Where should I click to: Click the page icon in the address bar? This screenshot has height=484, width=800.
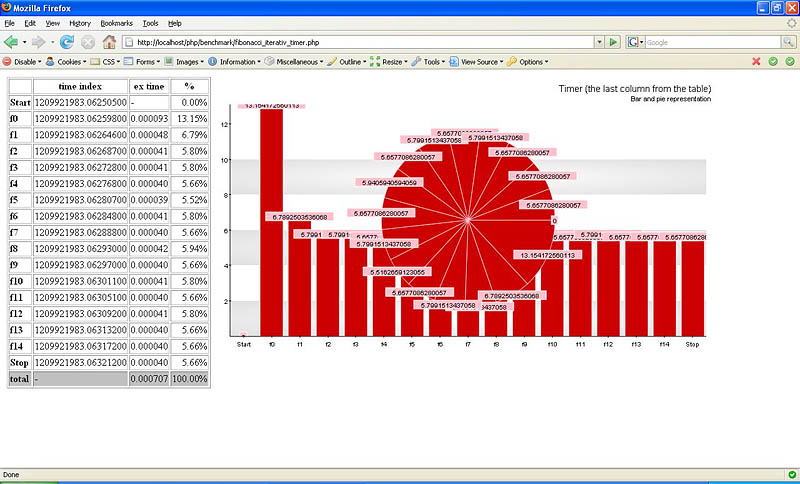point(129,42)
